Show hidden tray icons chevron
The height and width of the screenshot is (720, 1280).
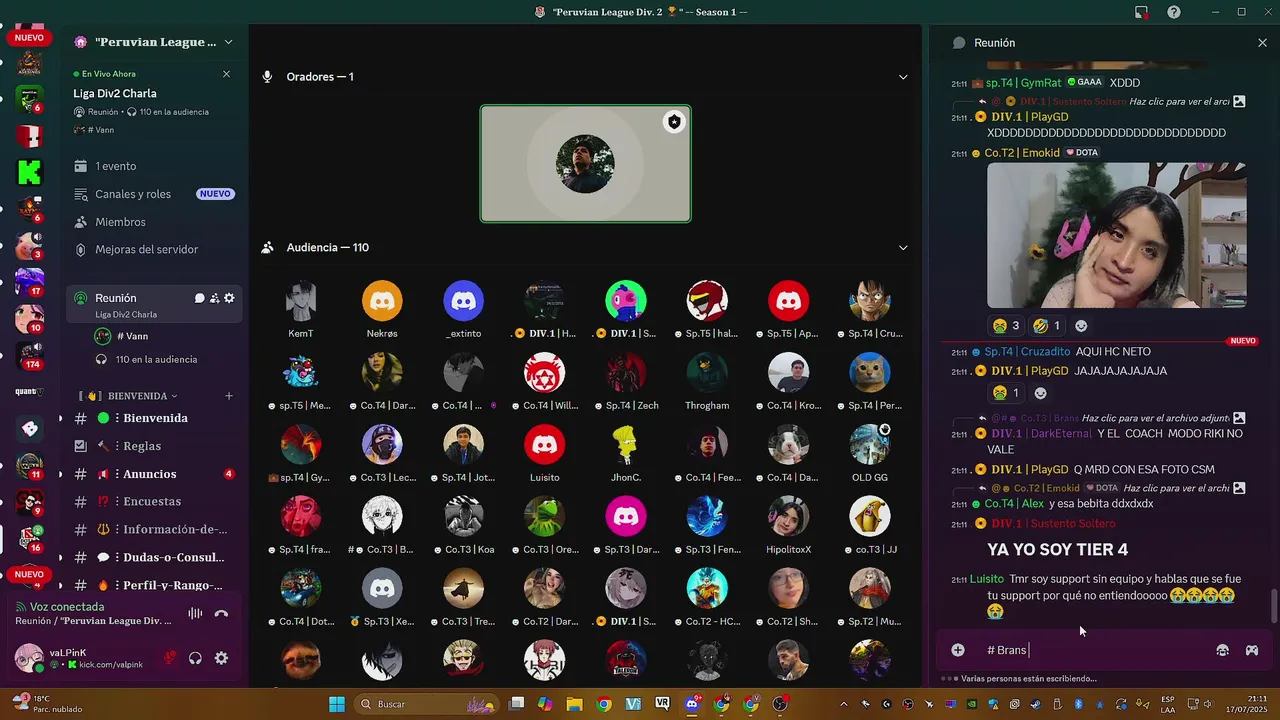coord(843,704)
